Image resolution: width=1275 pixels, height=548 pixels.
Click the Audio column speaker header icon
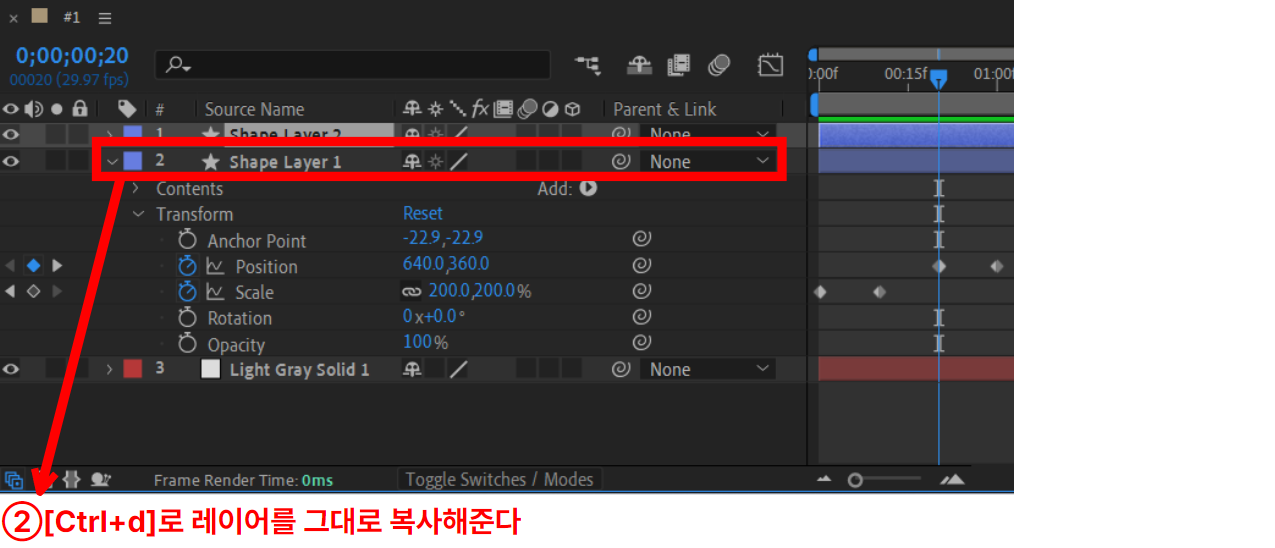[34, 108]
